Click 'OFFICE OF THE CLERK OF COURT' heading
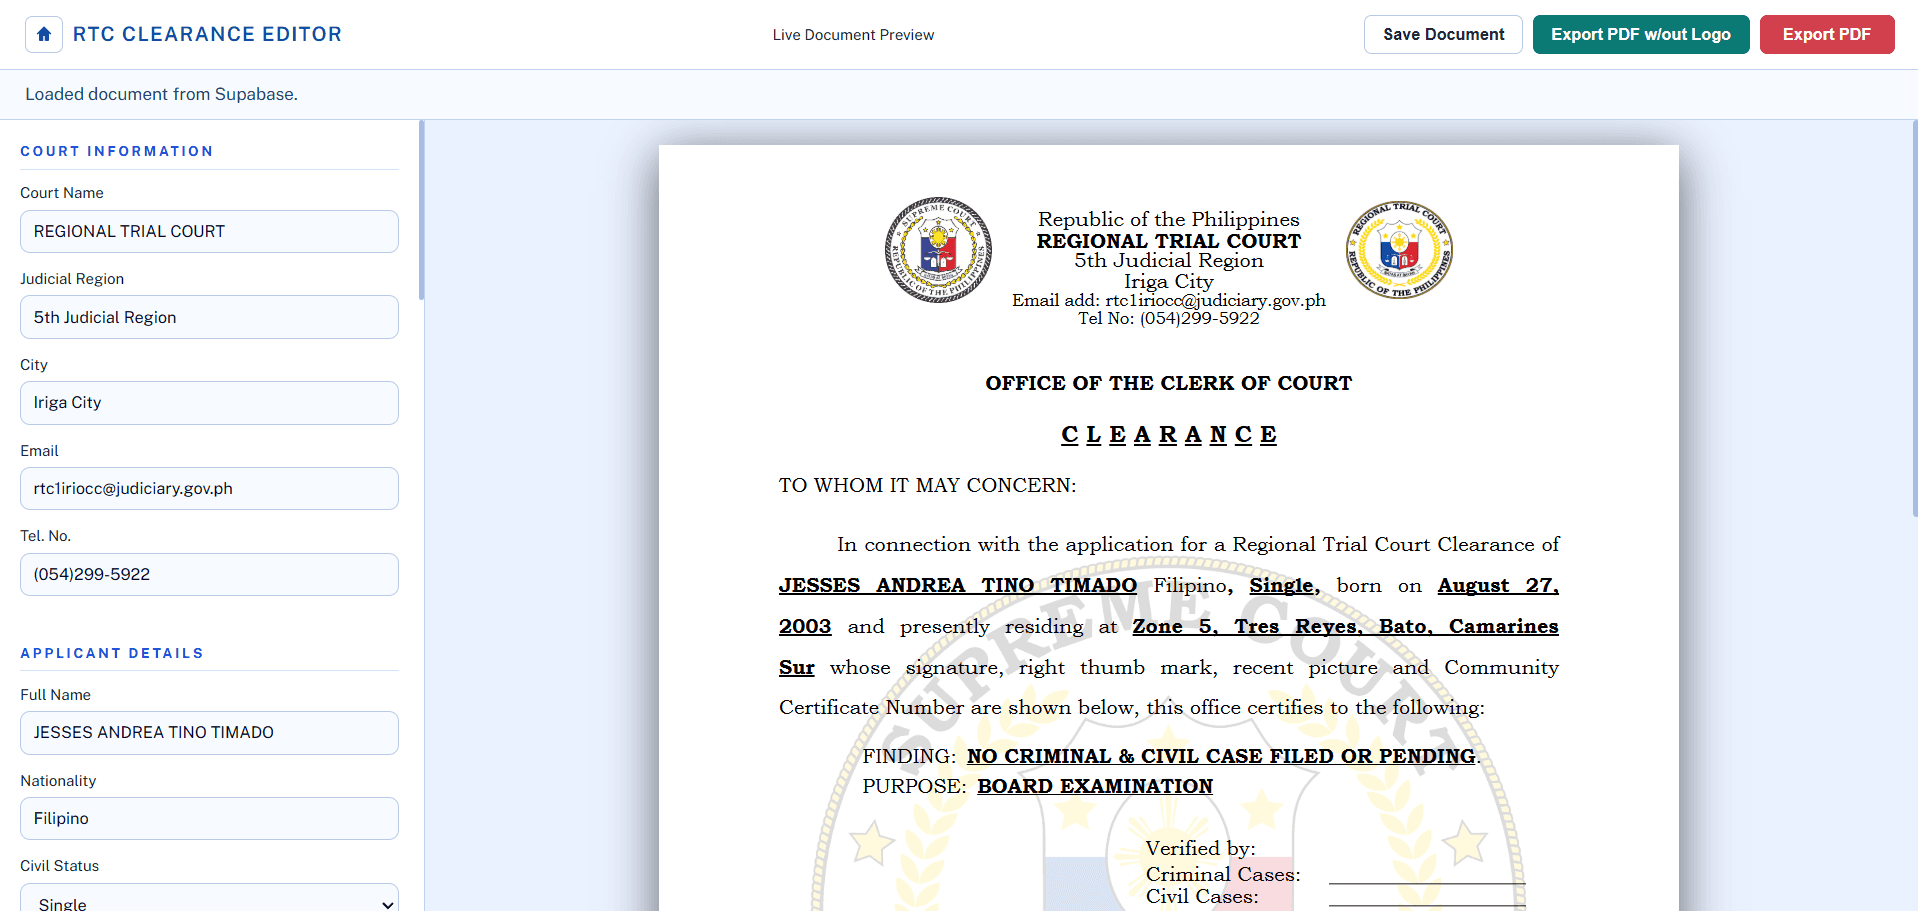 coord(1168,383)
